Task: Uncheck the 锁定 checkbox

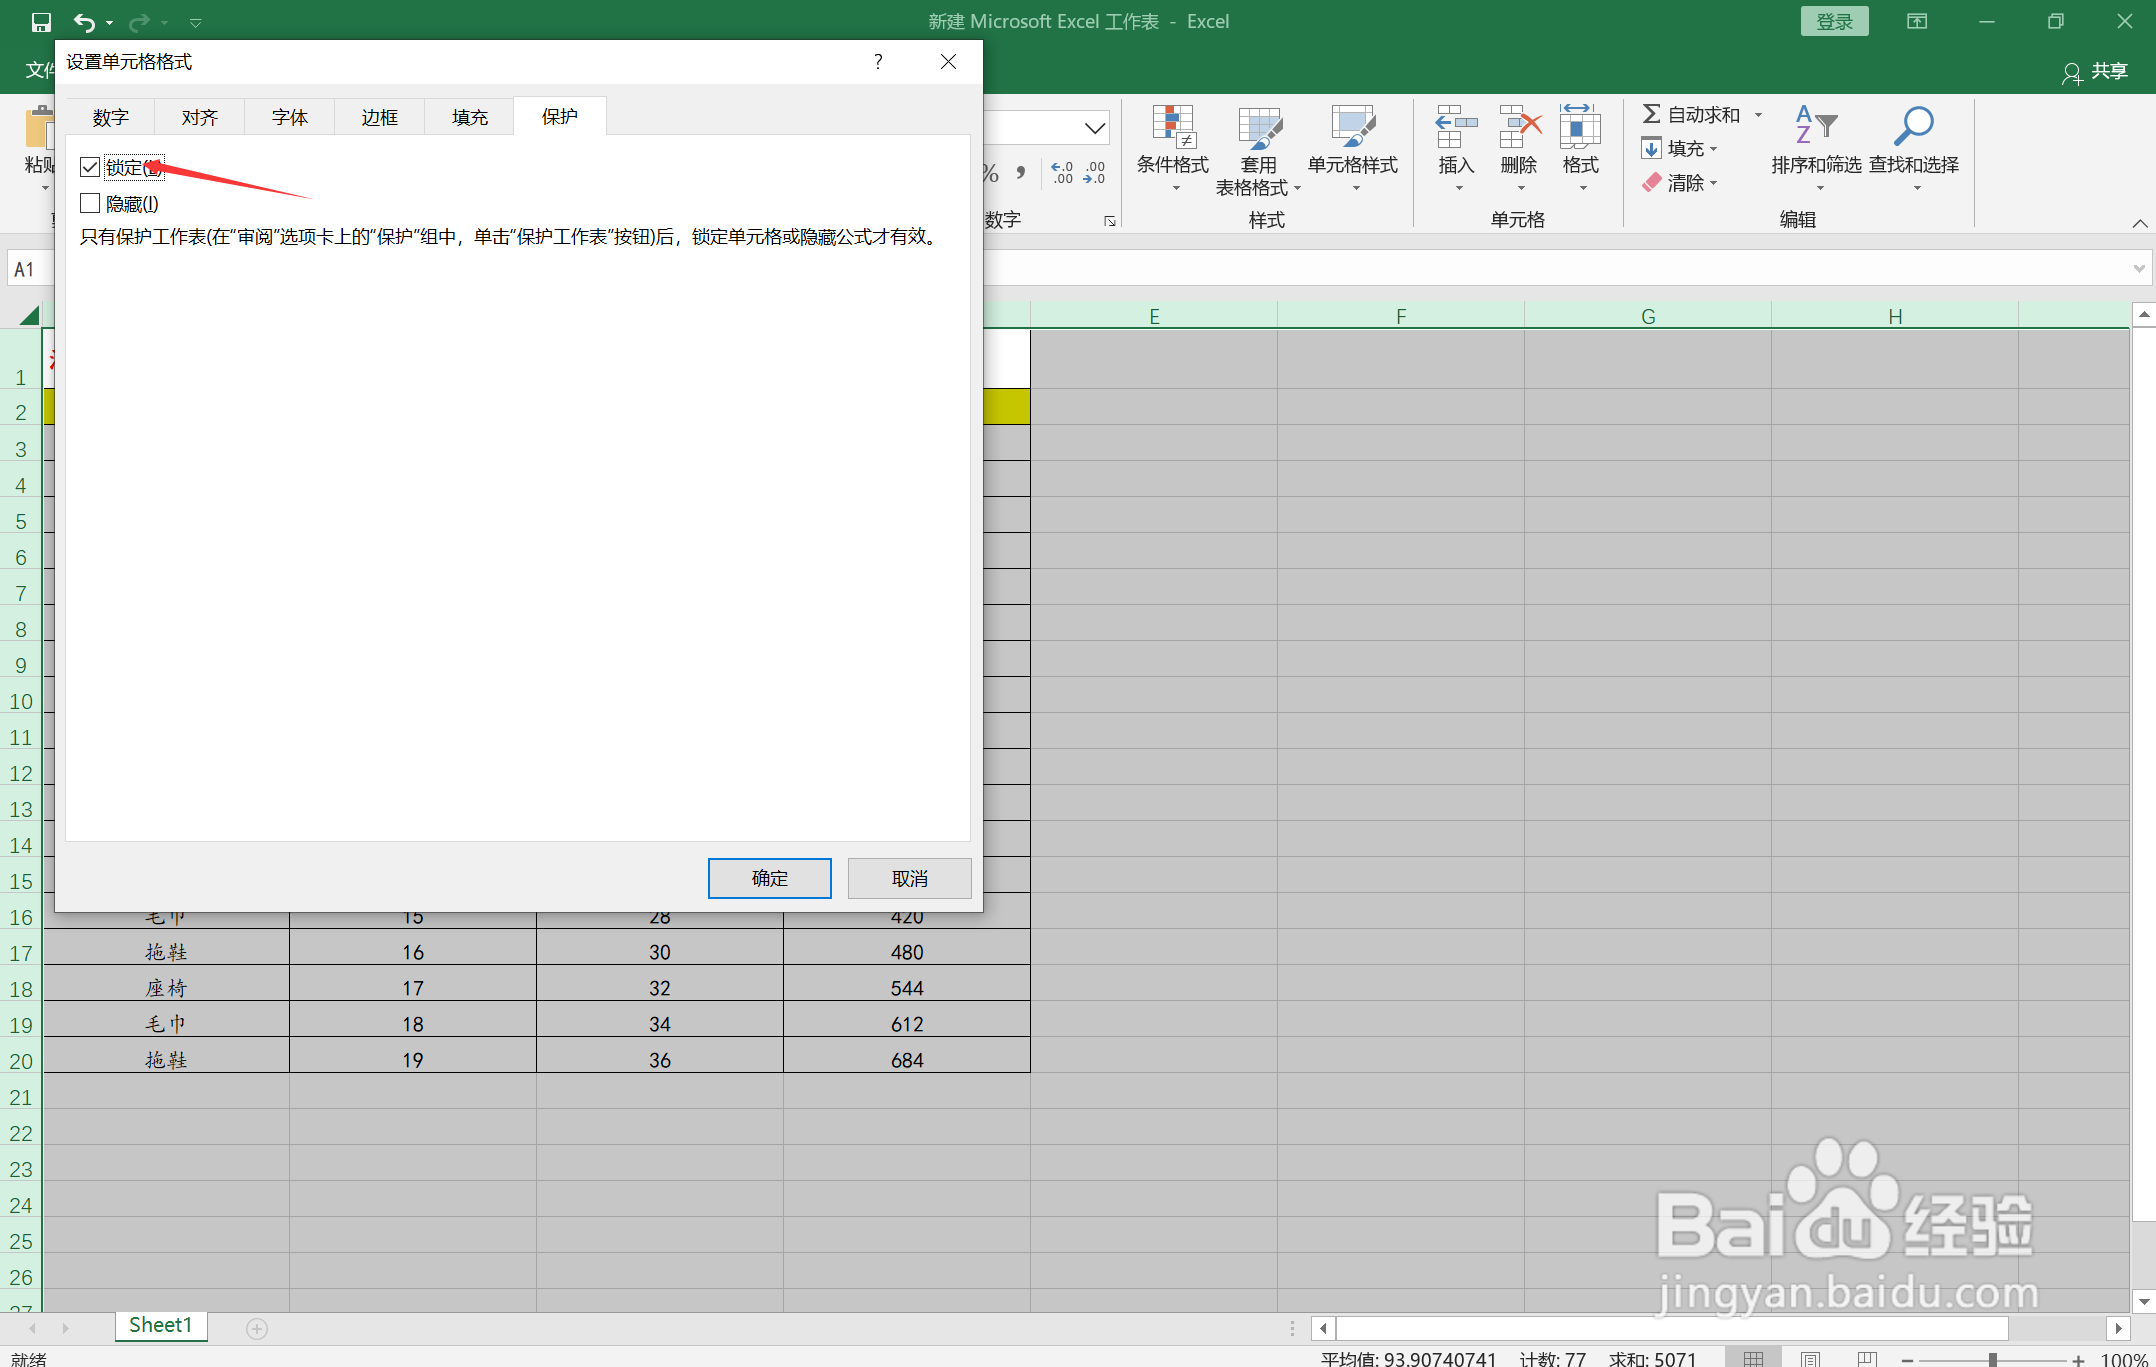Action: [91, 167]
